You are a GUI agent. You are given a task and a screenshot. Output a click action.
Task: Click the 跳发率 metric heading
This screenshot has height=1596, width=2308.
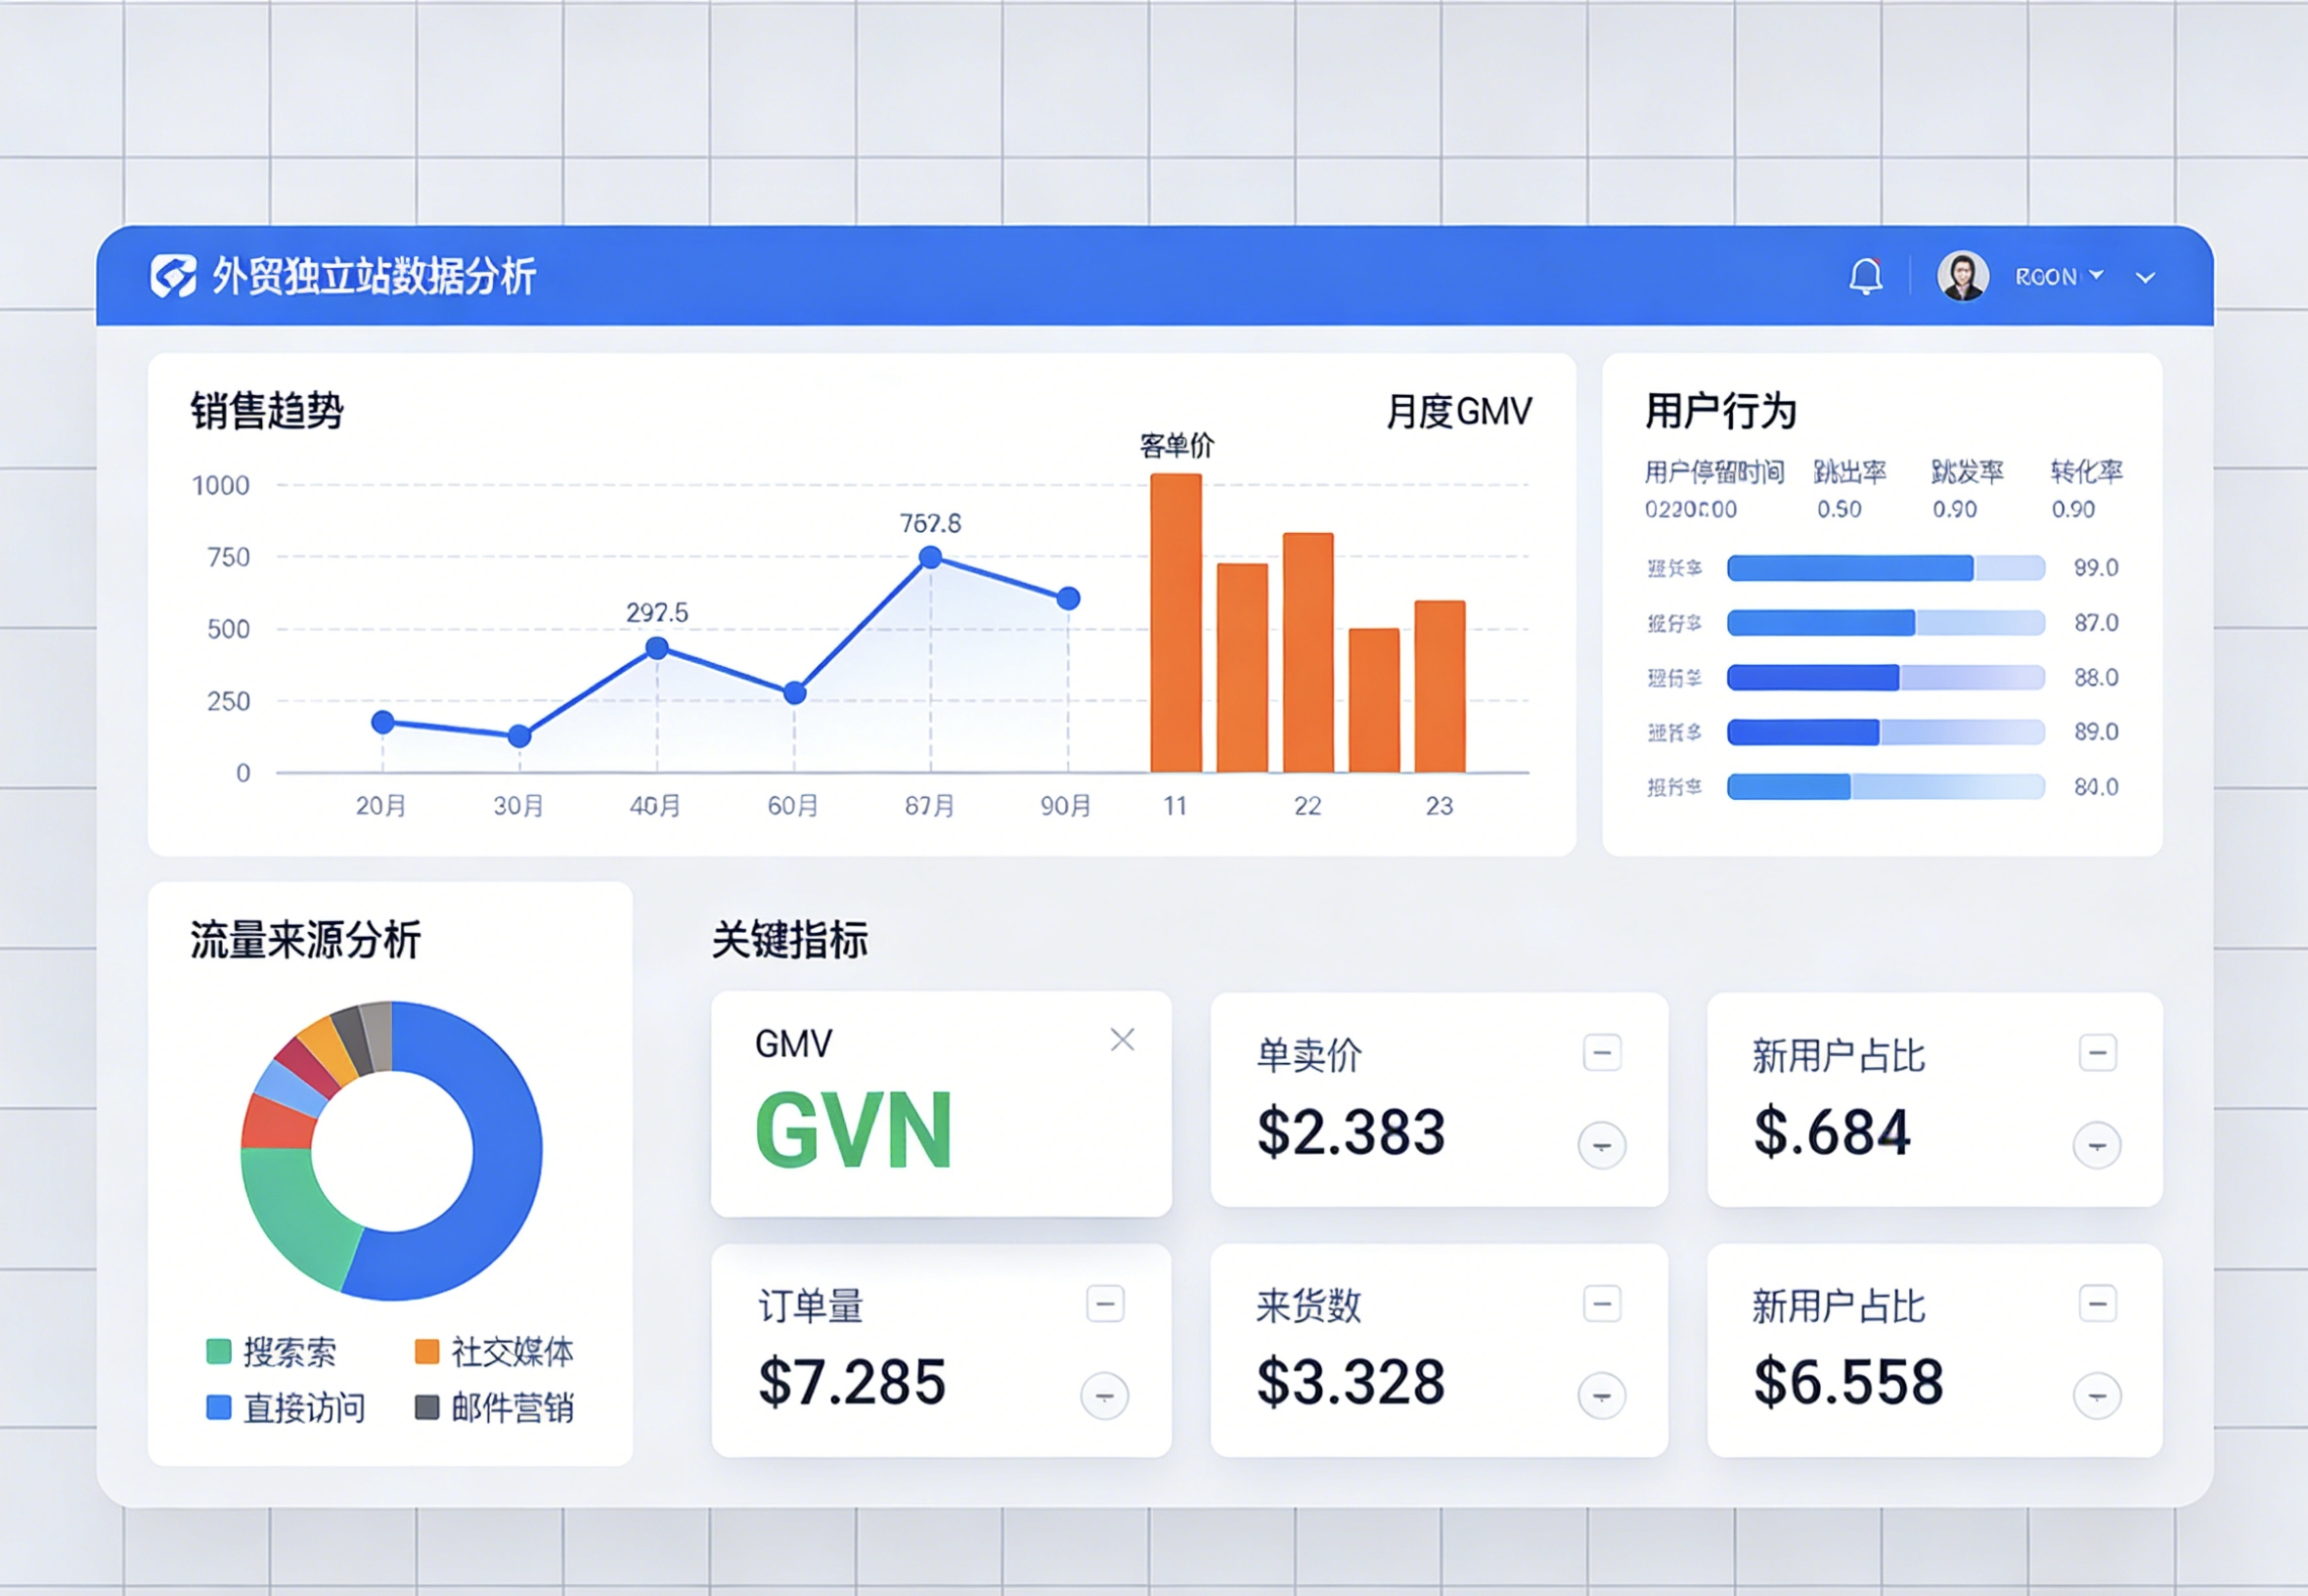(x=1967, y=472)
